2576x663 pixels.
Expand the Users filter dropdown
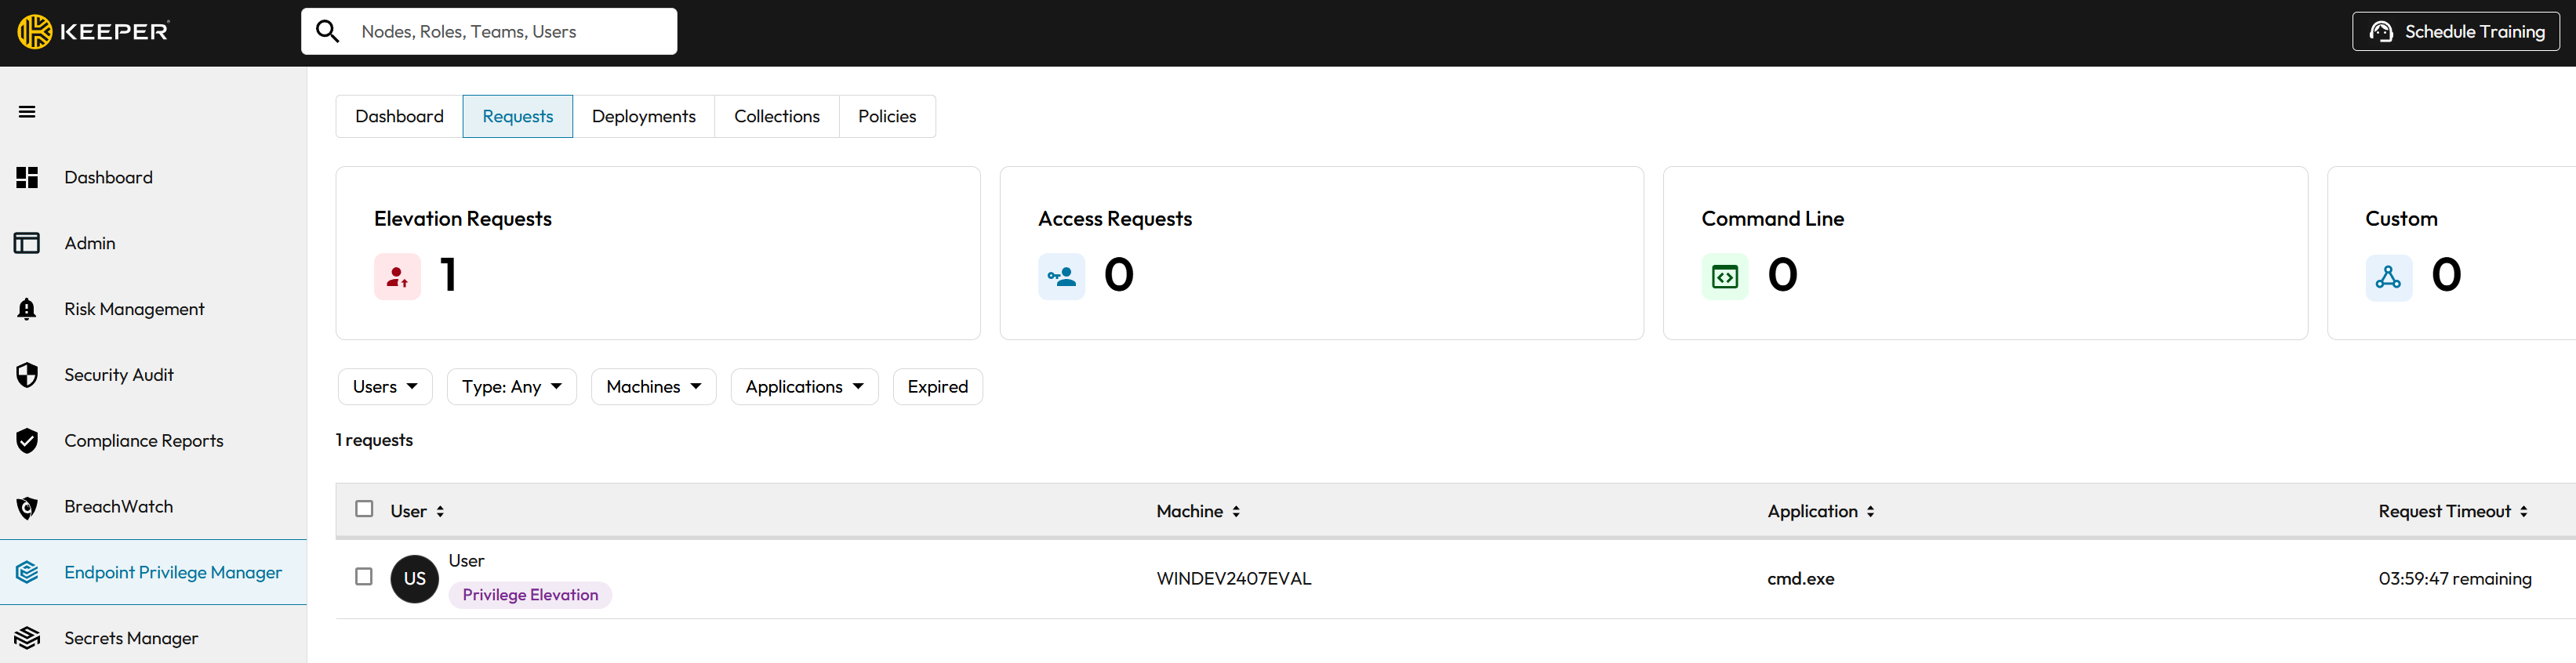point(385,387)
